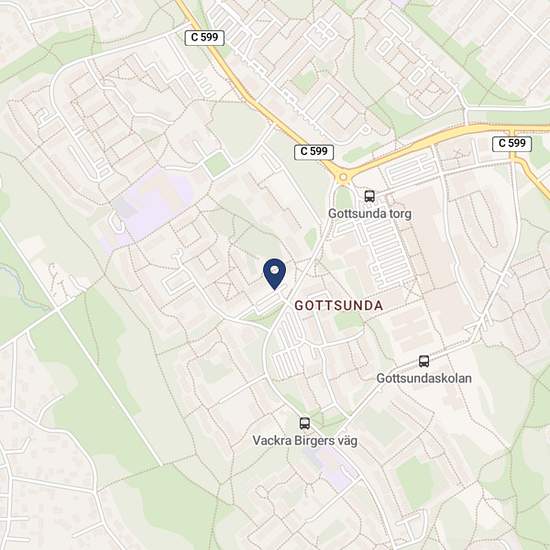The image size is (550, 550).
Task: Click the C 599 shield beside the roundabout
Action: 314,152
